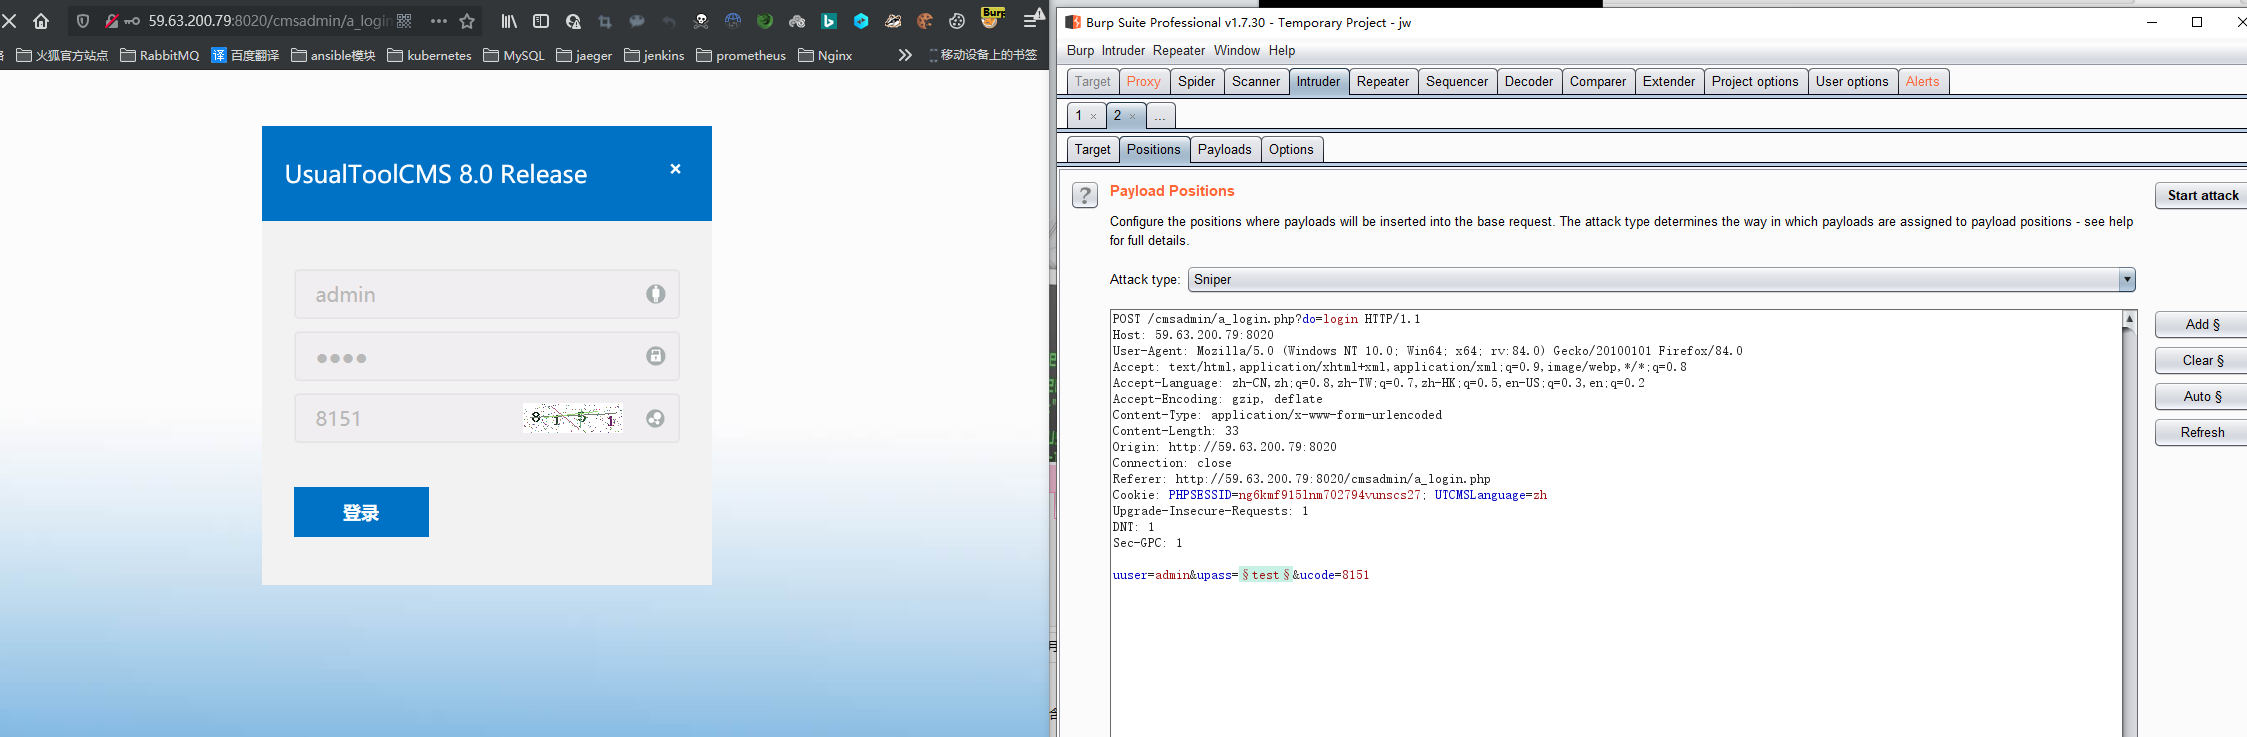Image resolution: width=2247 pixels, height=737 pixels.
Task: Close the UsualToolCMS login dialog
Action: coord(675,169)
